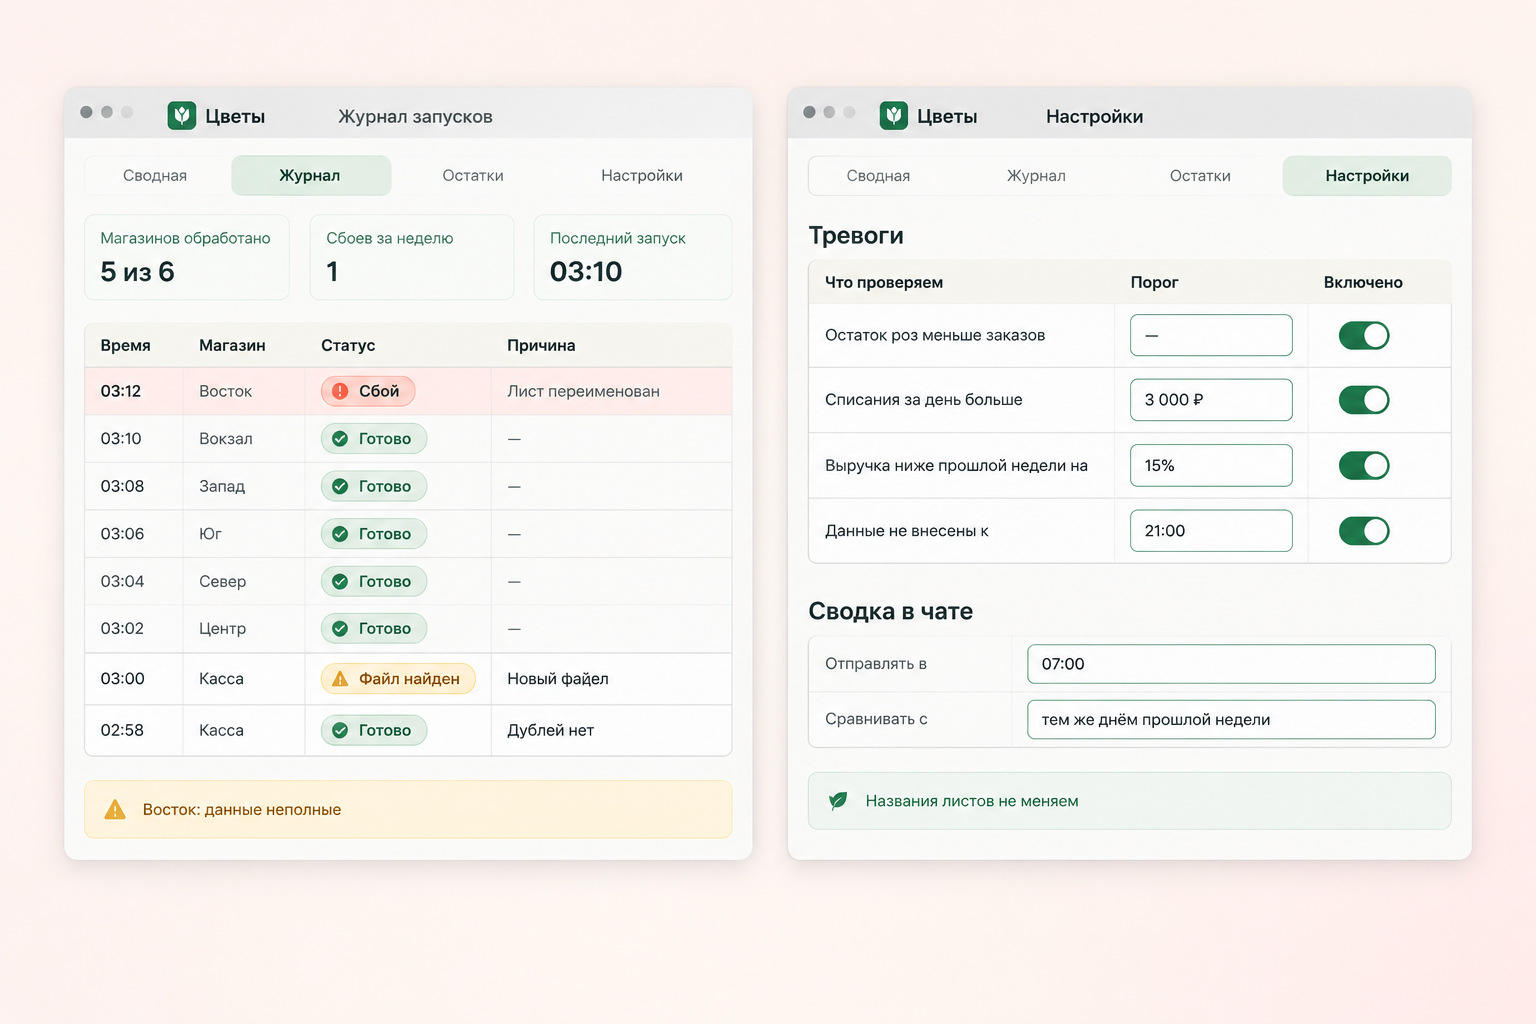Image resolution: width=1536 pixels, height=1024 pixels.
Task: Click the Новый файел reason cell
Action: tap(611, 679)
